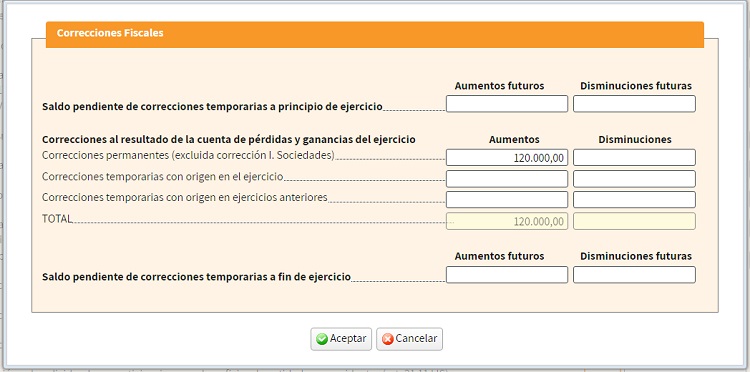
Task: Focus Aumentos futuros field for fin de ejercicio
Action: coord(507,275)
